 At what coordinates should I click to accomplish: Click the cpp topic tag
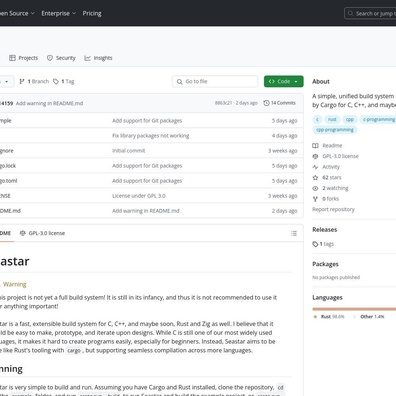point(350,119)
